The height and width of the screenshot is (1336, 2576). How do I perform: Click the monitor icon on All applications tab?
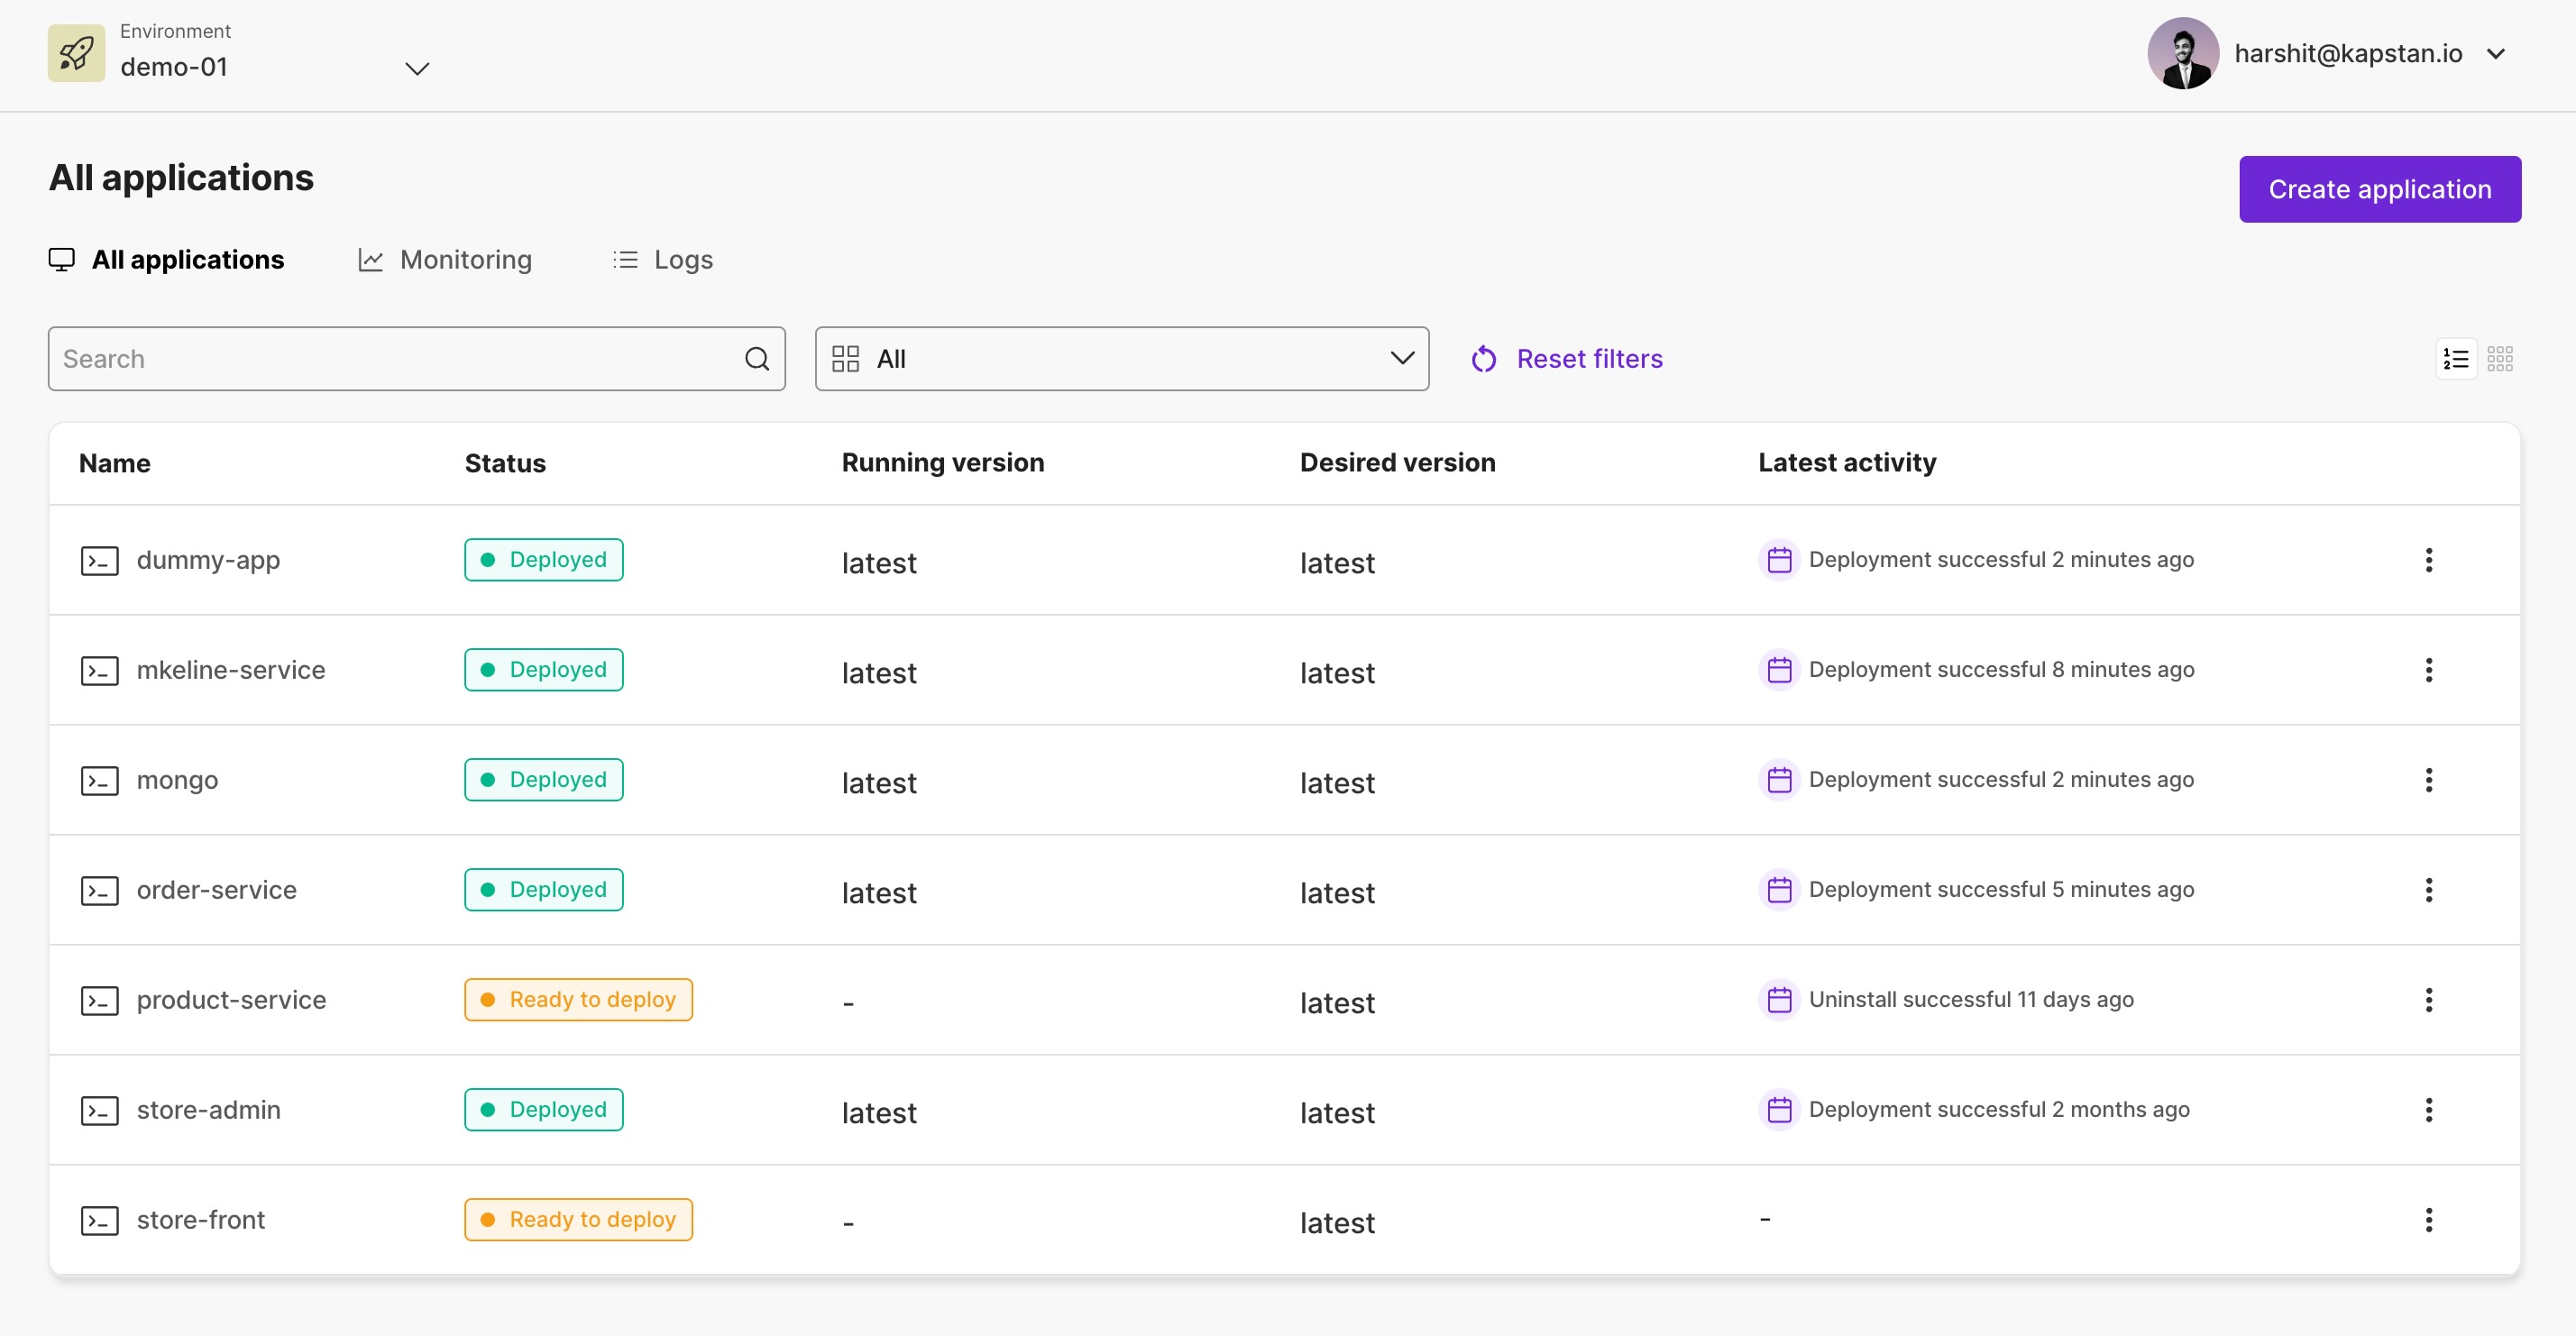point(62,260)
